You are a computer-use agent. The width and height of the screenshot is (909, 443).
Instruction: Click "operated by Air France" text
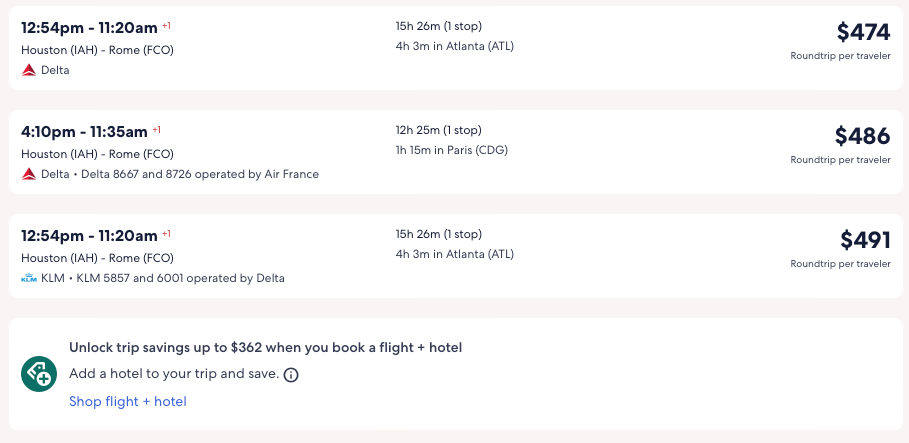coord(264,174)
